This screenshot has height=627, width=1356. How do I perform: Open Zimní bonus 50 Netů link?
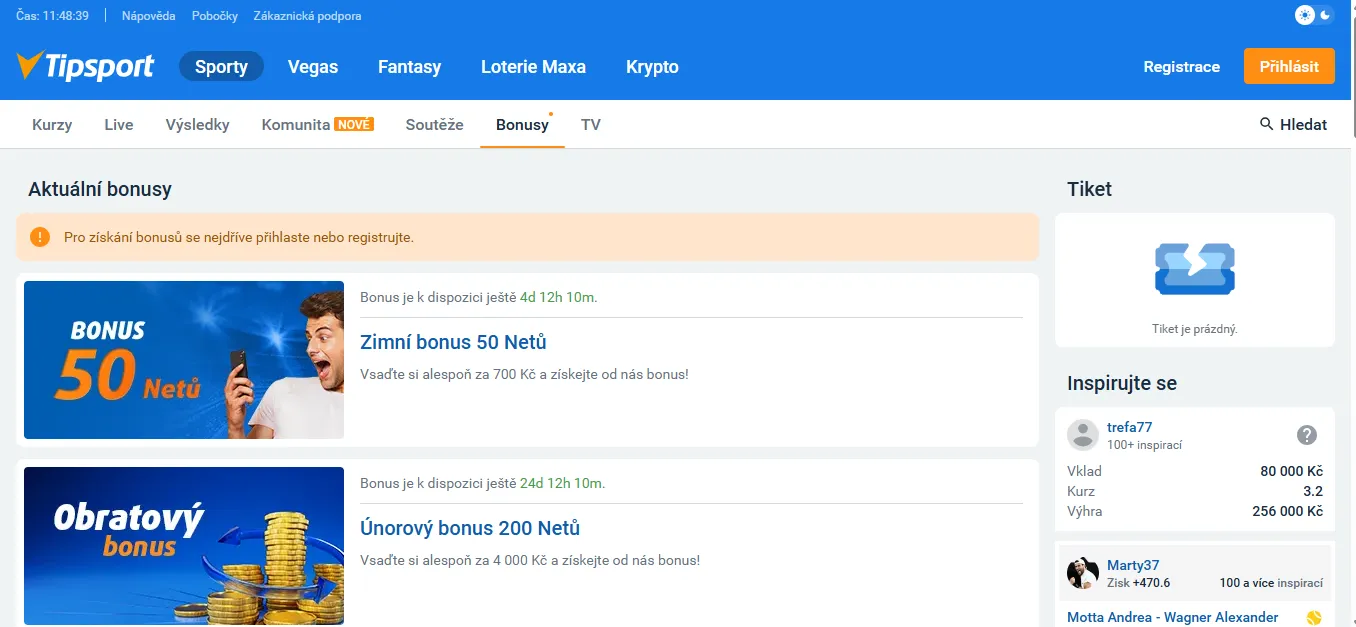pyautogui.click(x=453, y=342)
